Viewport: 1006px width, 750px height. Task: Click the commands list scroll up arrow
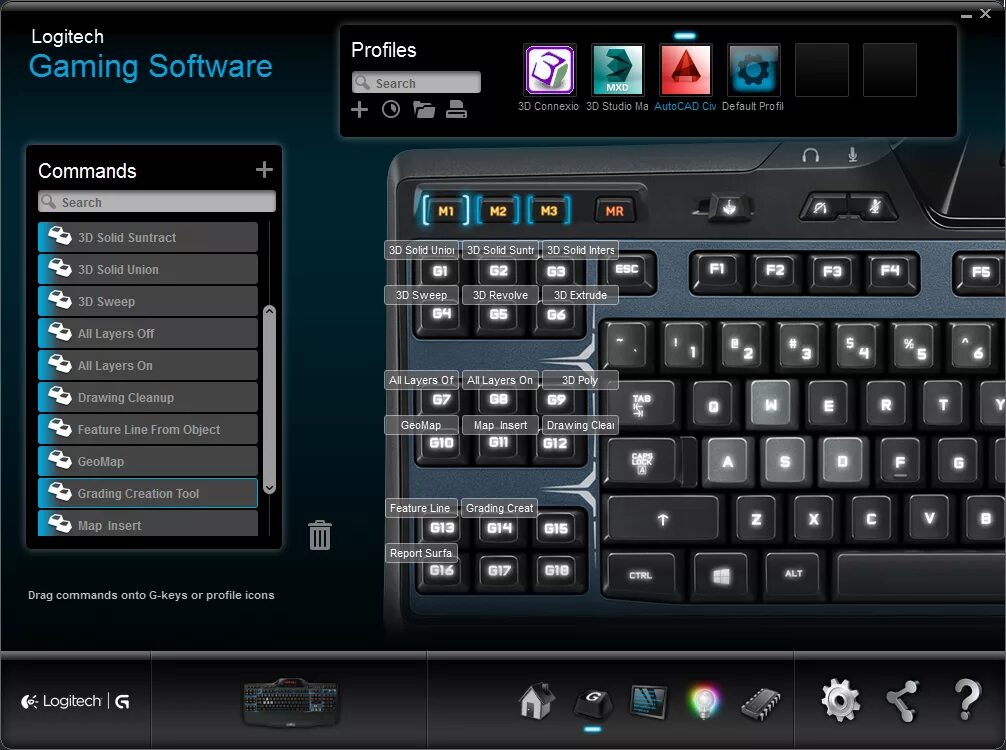tap(269, 311)
